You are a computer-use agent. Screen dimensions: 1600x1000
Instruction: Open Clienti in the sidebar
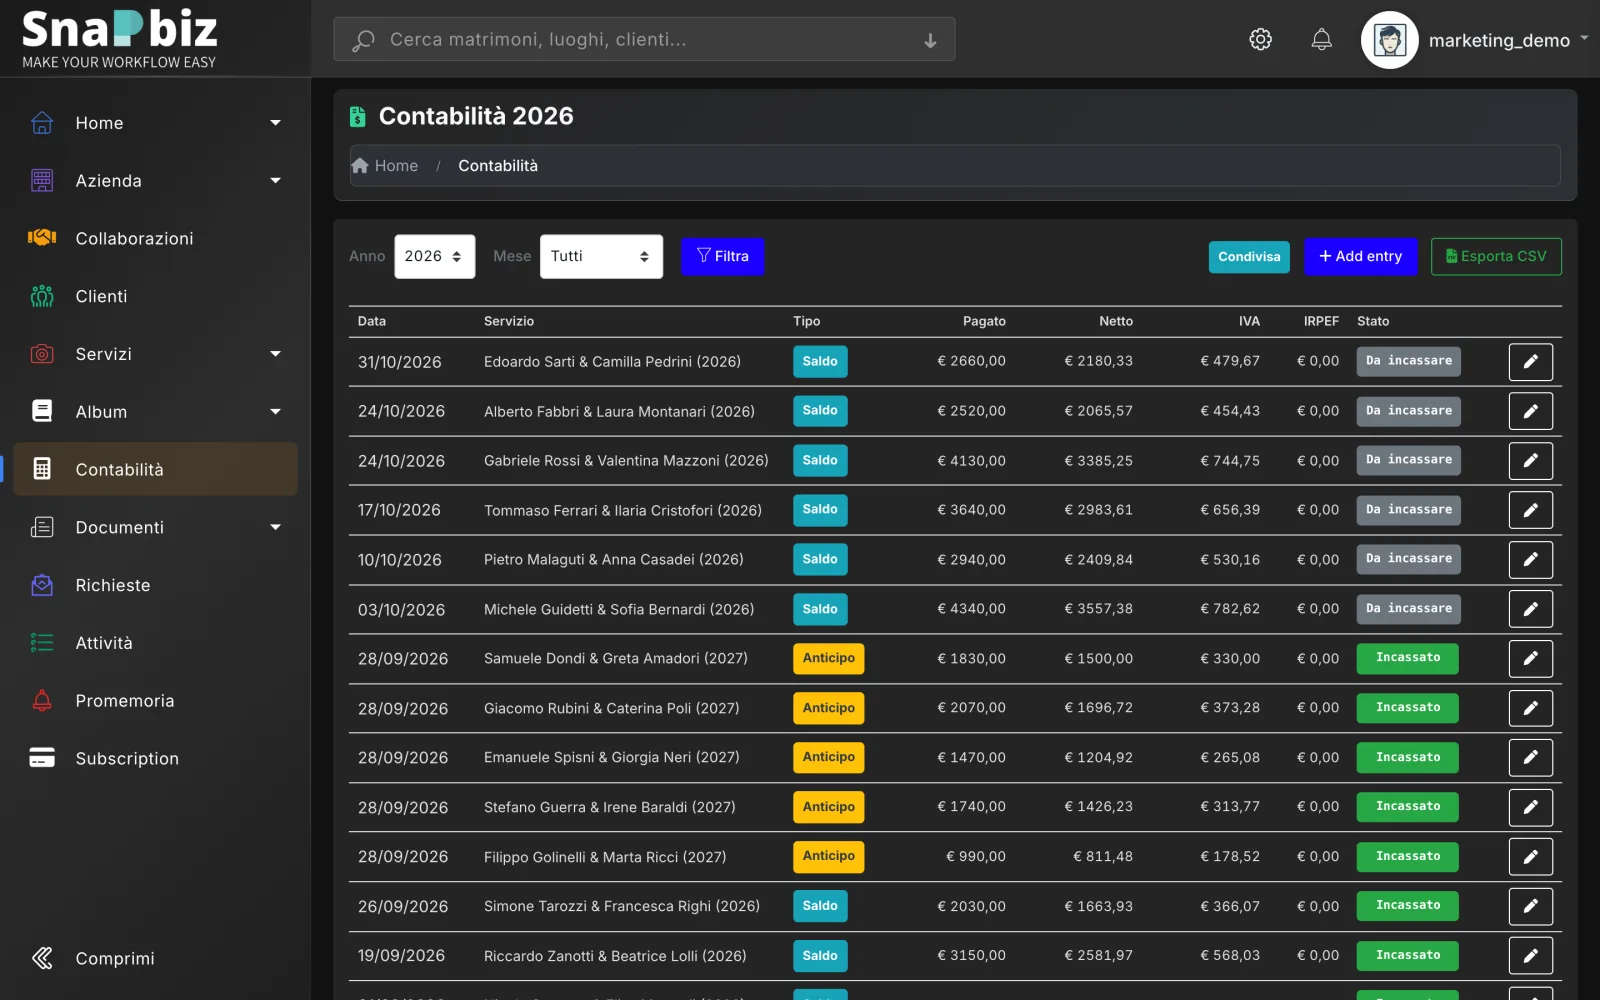pyautogui.click(x=156, y=296)
